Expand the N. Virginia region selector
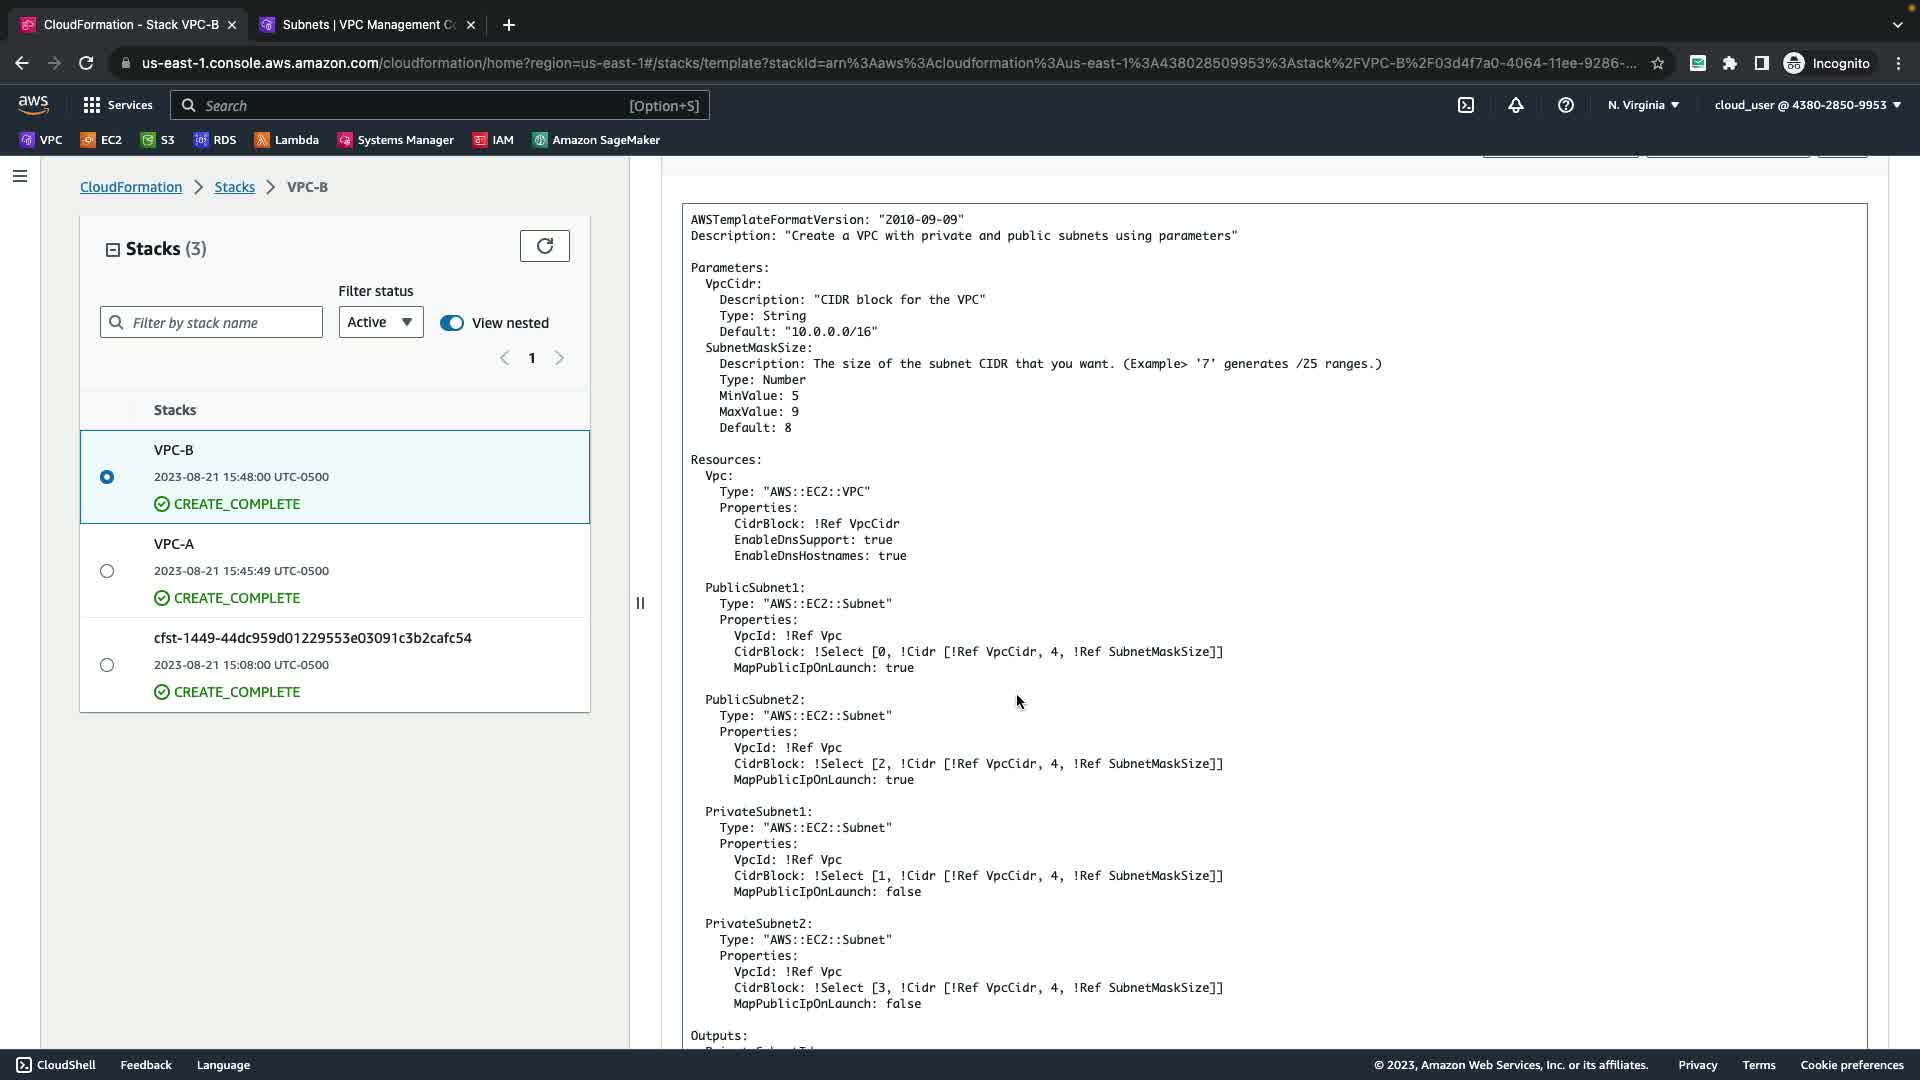1920x1080 pixels. pos(1643,105)
